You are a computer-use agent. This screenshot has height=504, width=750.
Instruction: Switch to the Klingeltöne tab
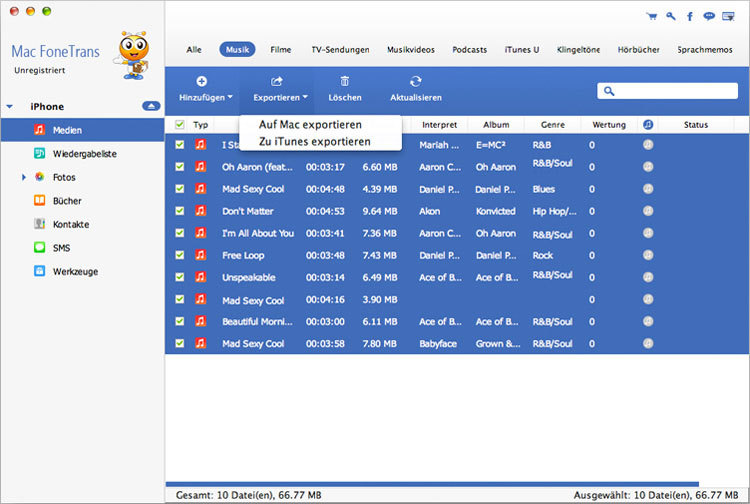[578, 49]
